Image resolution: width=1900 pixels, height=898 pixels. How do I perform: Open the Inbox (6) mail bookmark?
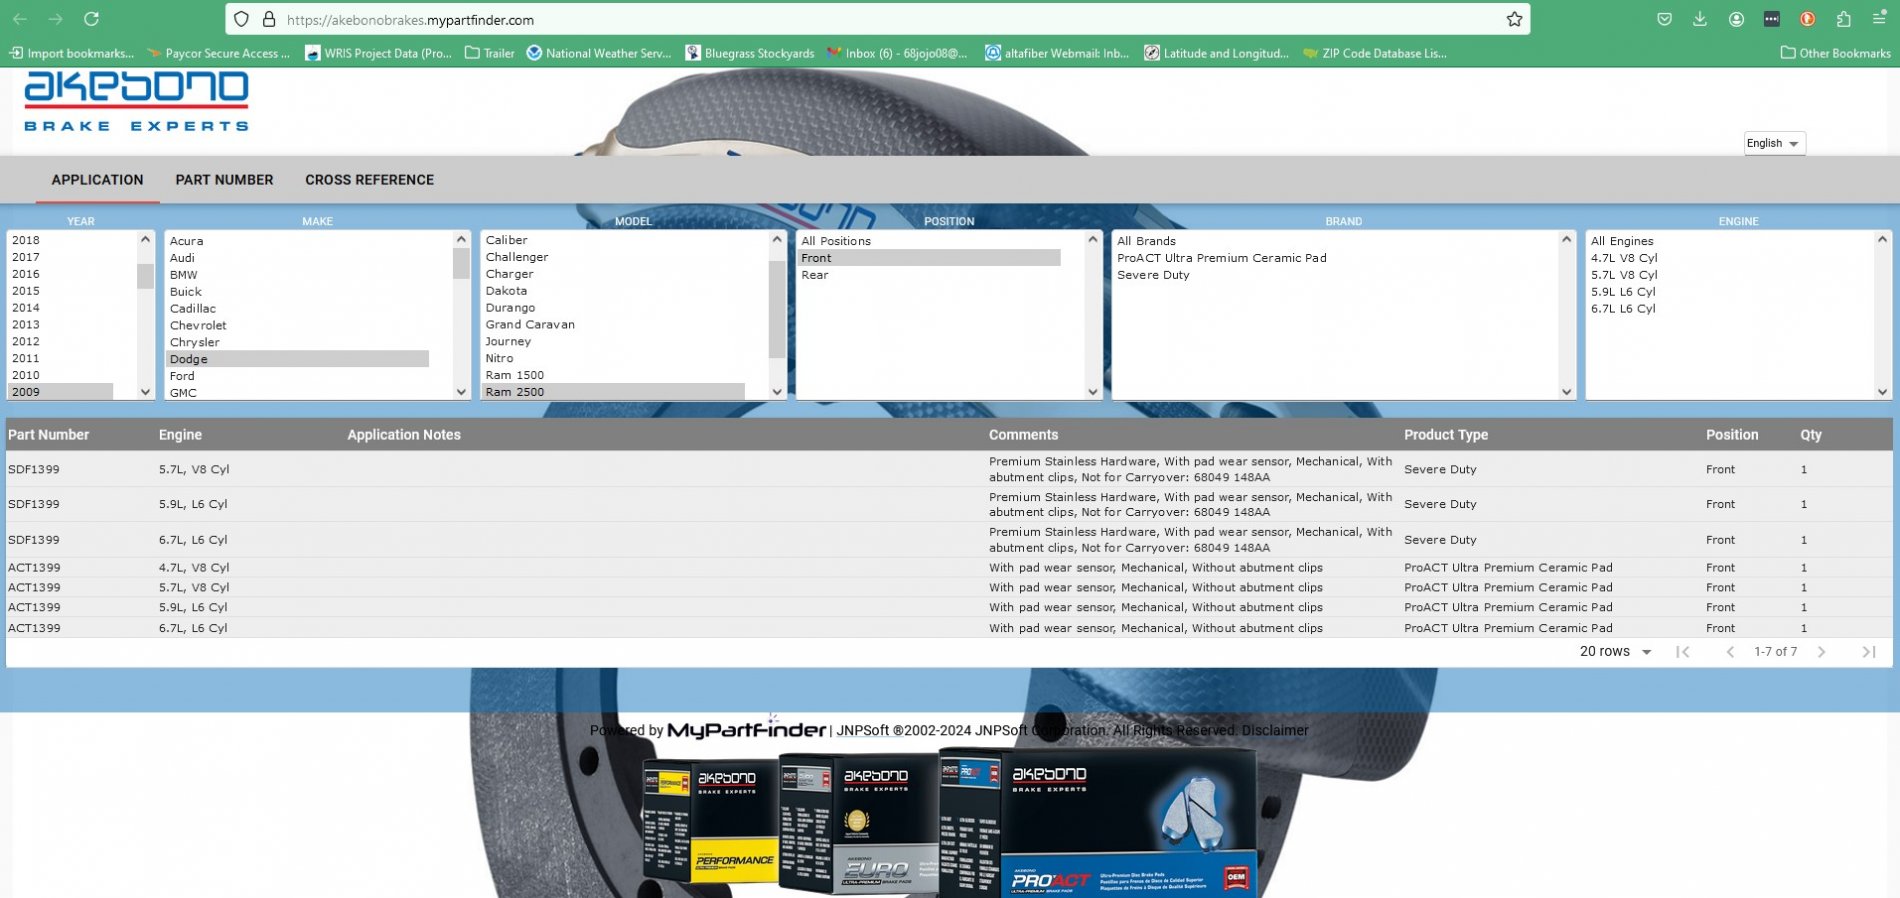pyautogui.click(x=897, y=53)
